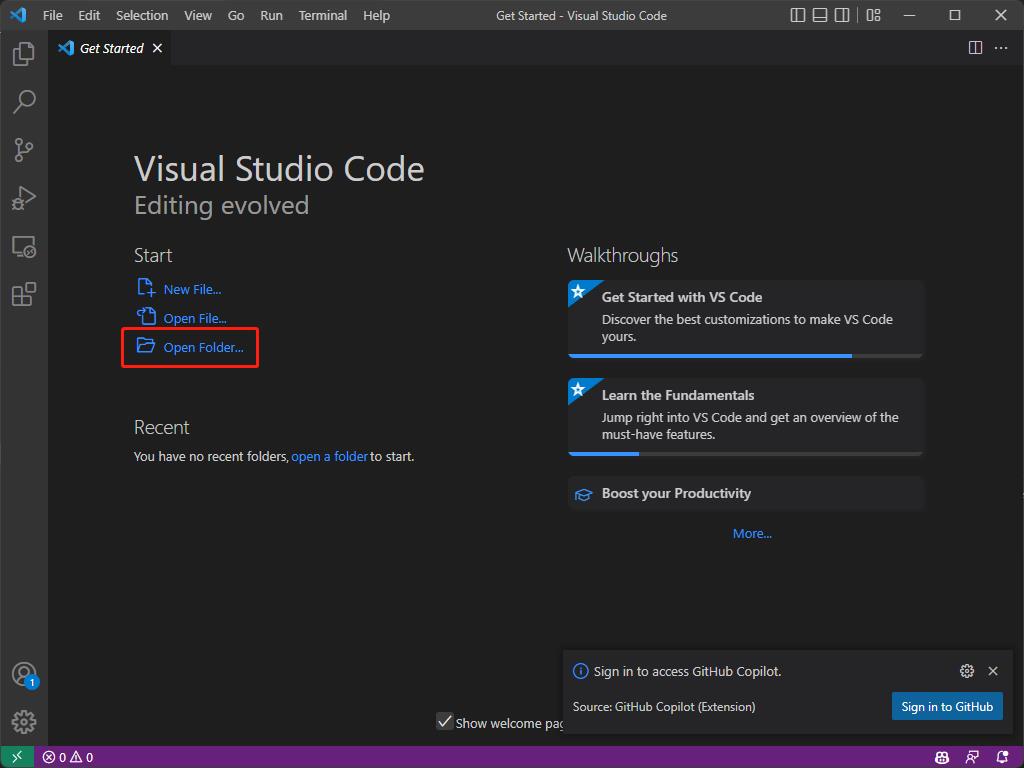Close the Get Started tab

coord(157,48)
